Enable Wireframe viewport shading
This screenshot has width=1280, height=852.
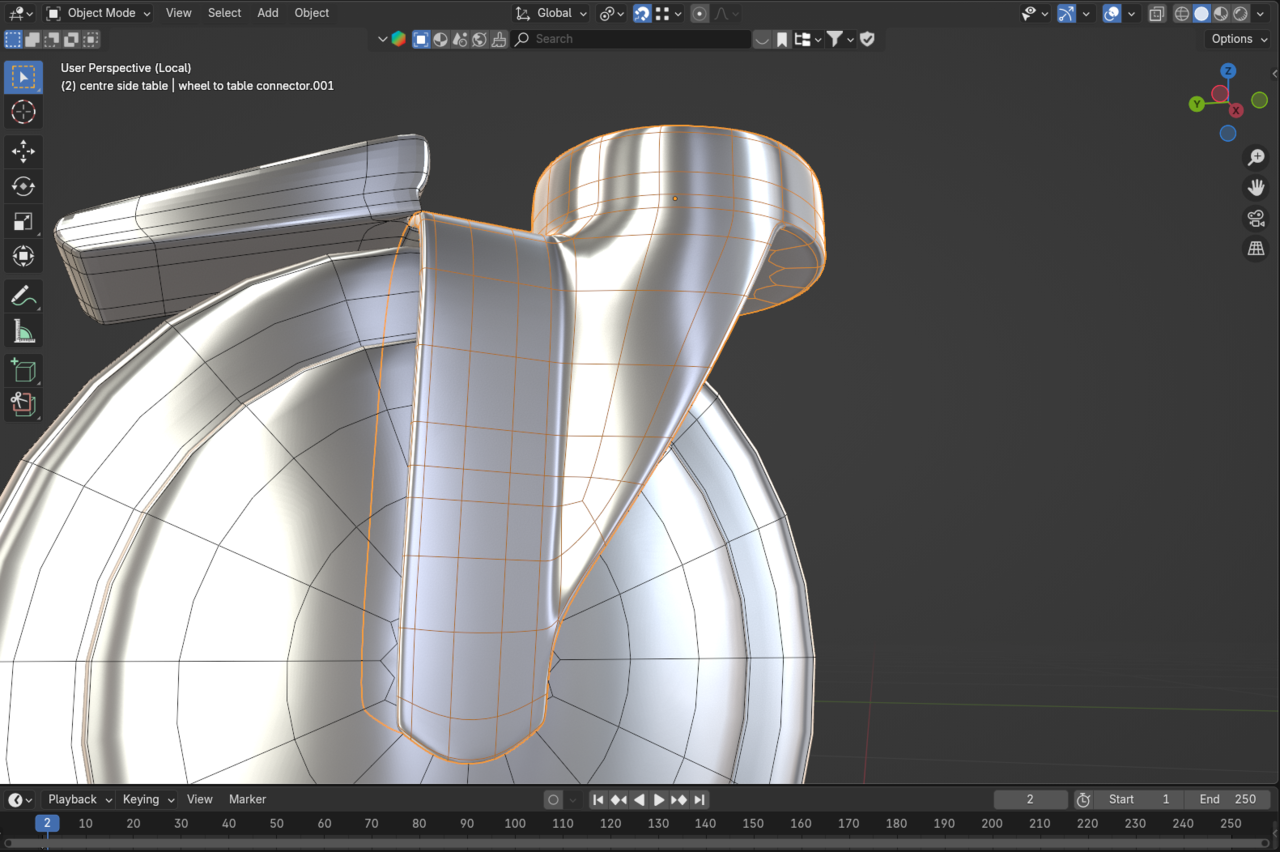tap(1181, 13)
